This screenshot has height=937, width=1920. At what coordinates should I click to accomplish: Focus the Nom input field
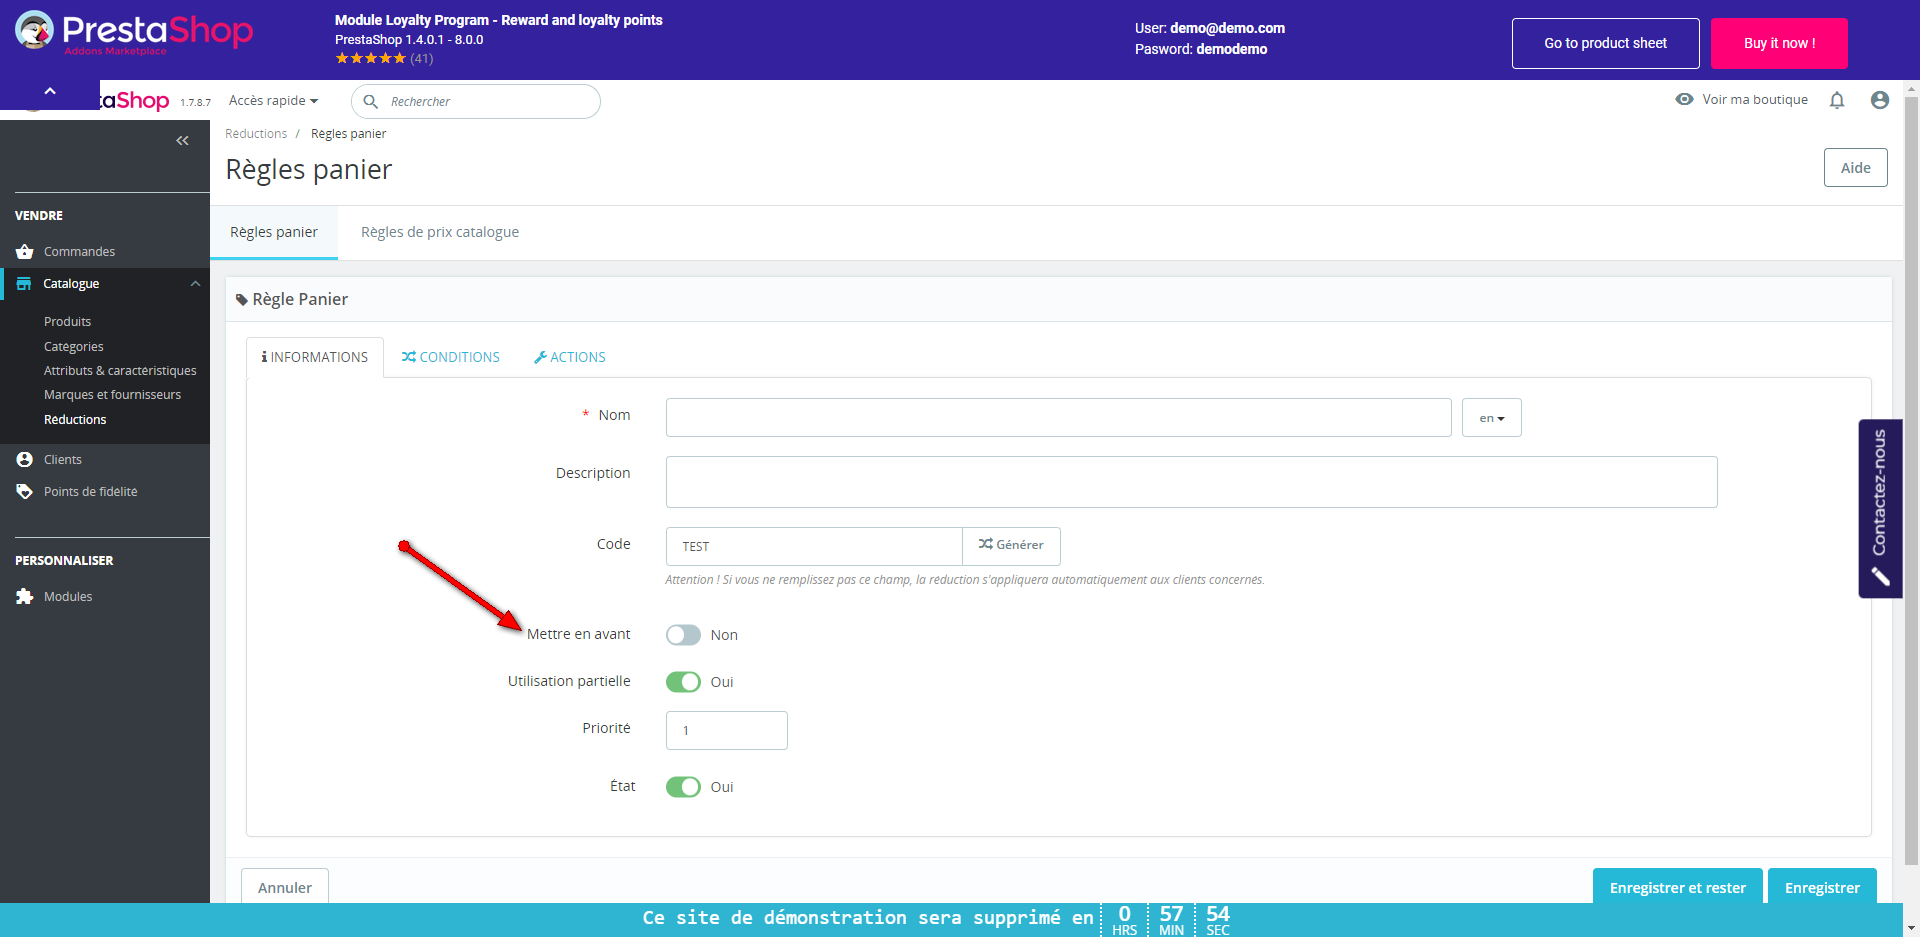point(1059,418)
